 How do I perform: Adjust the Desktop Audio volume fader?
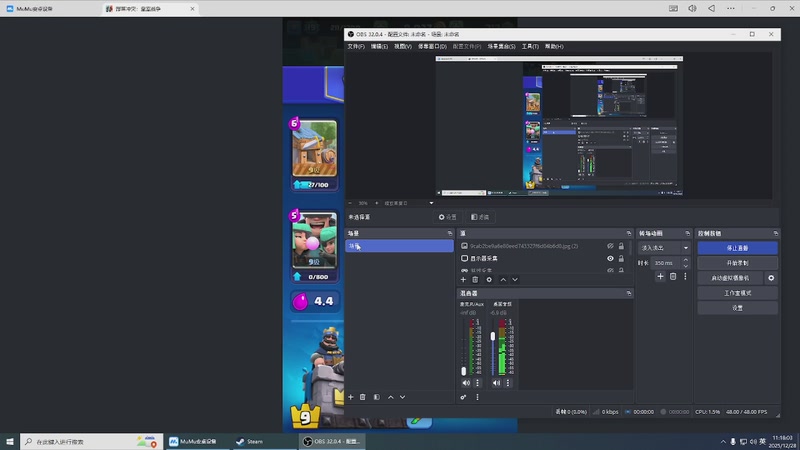point(493,336)
